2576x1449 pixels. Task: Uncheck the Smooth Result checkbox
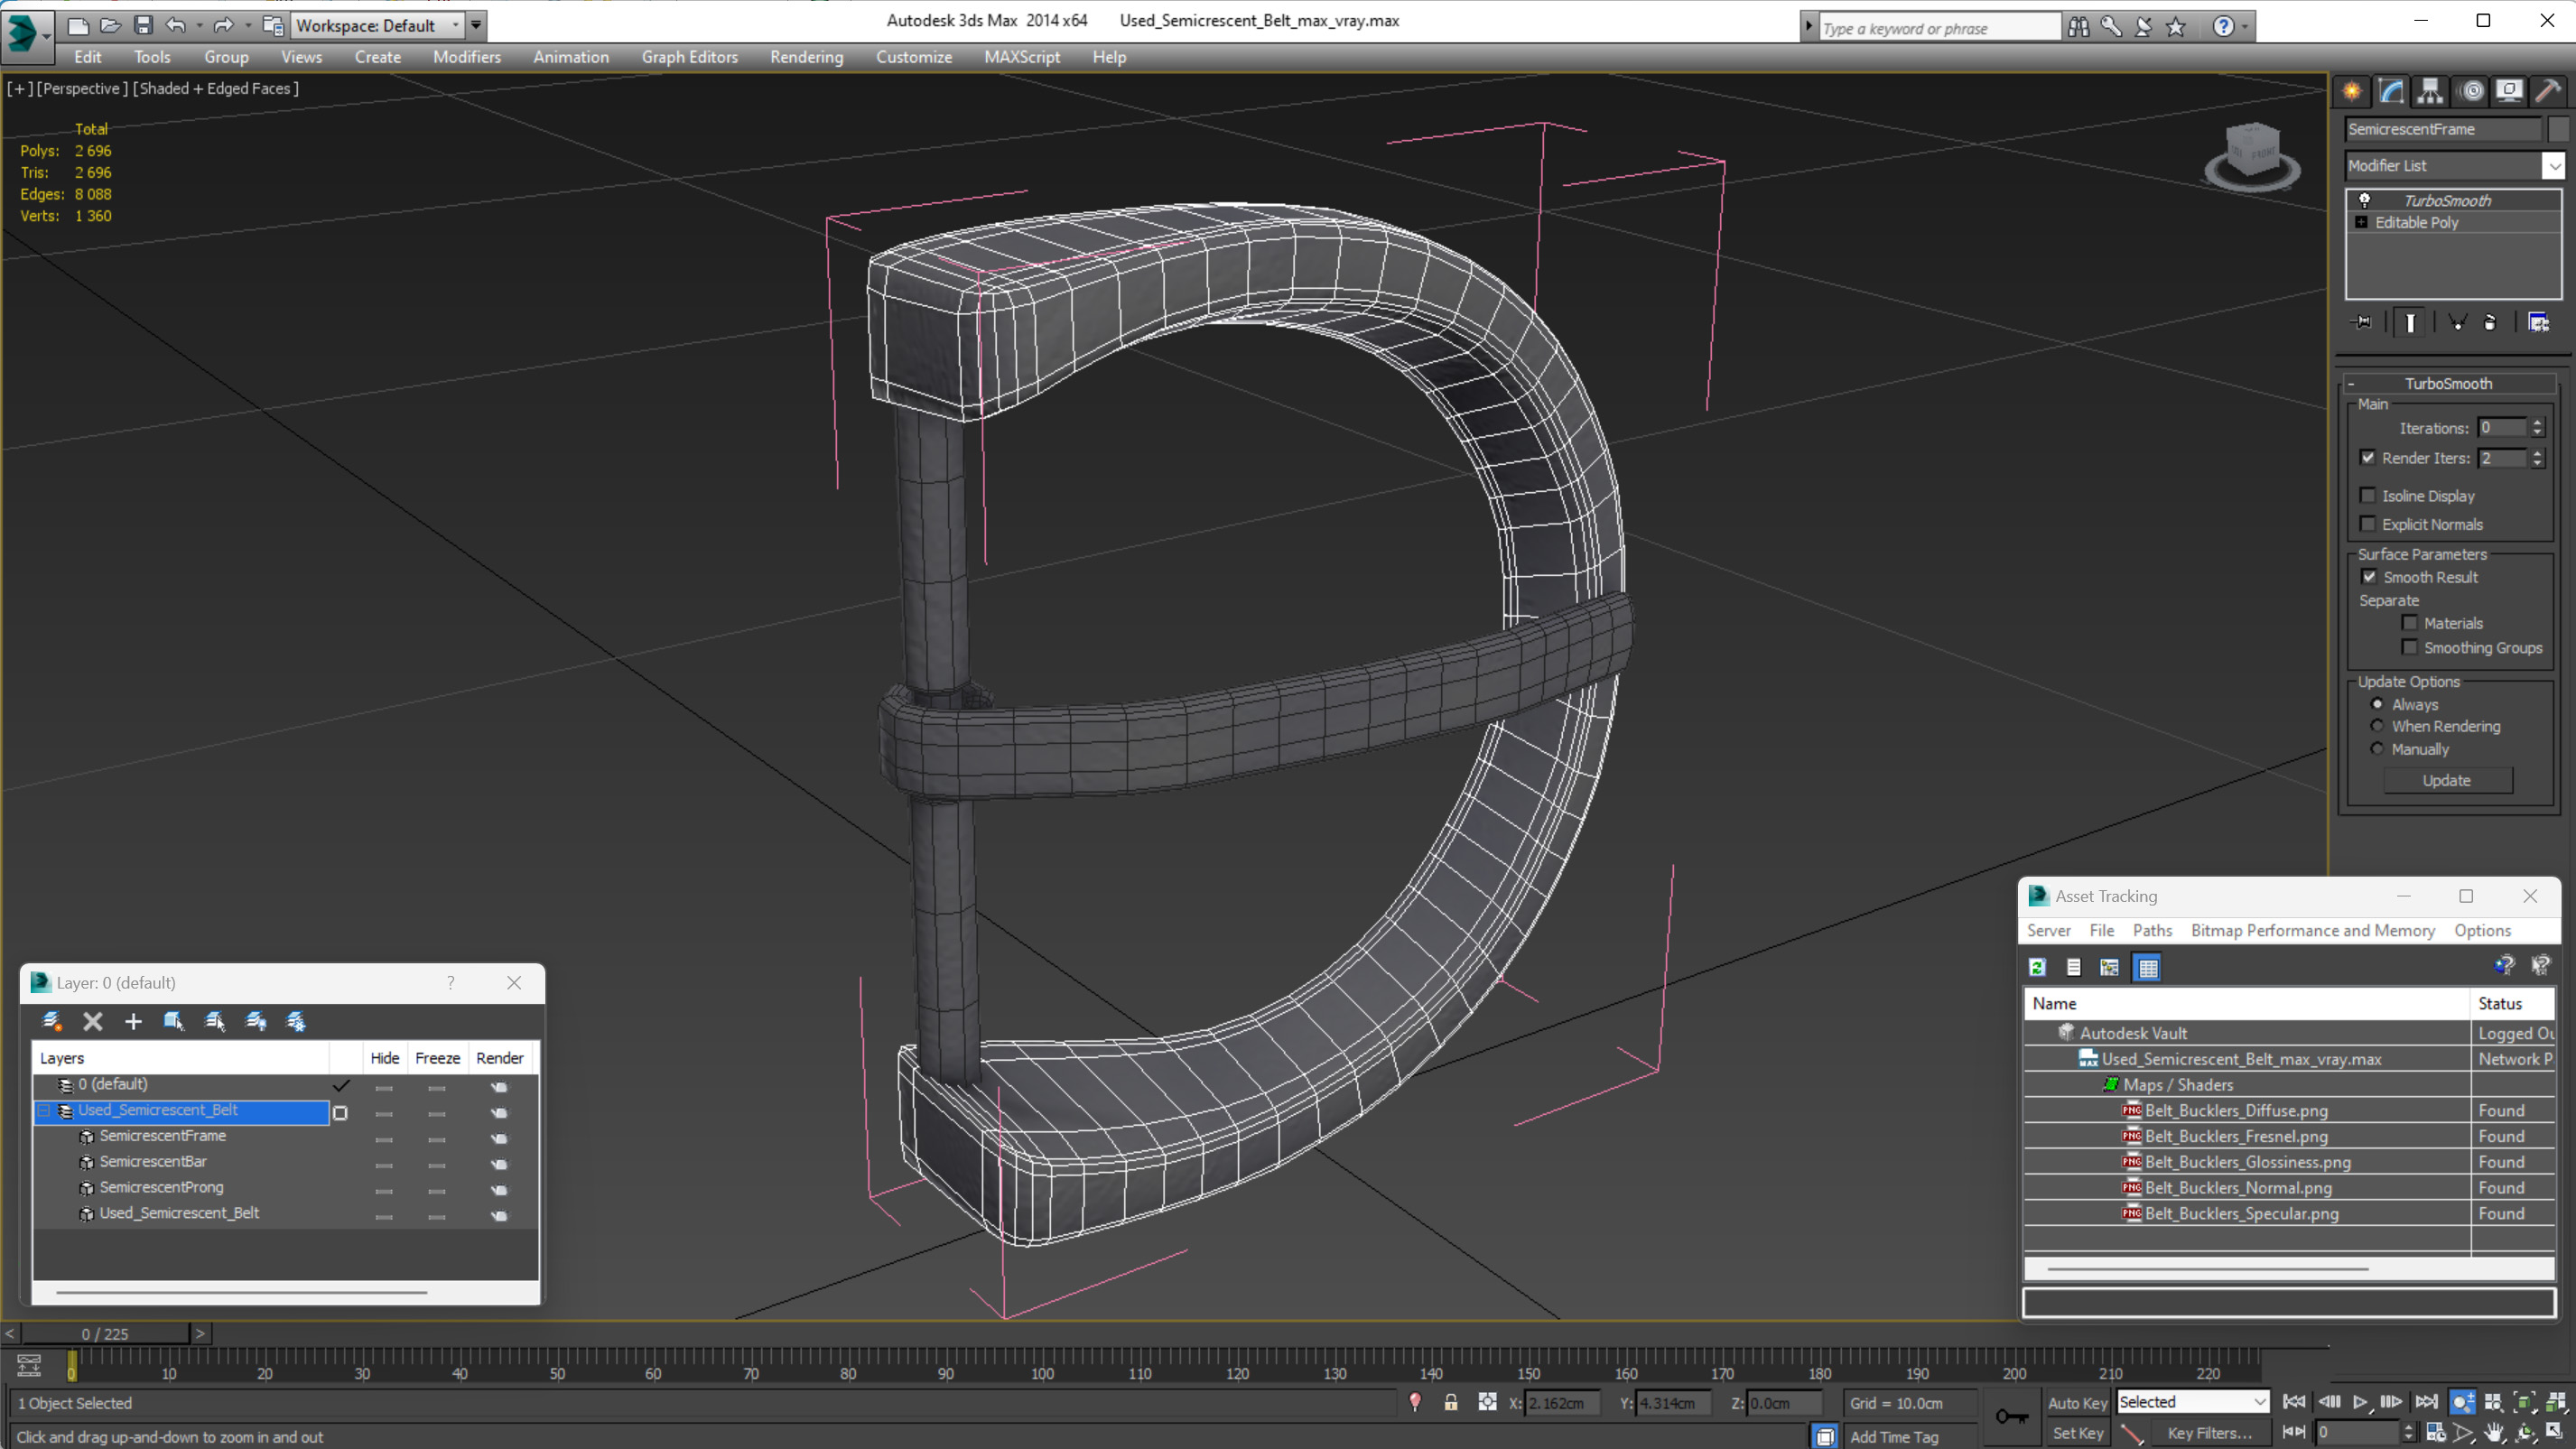point(2368,577)
